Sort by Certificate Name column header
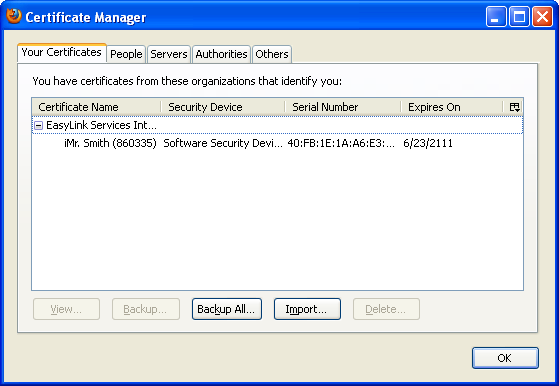Image resolution: width=559 pixels, height=386 pixels. (96, 107)
